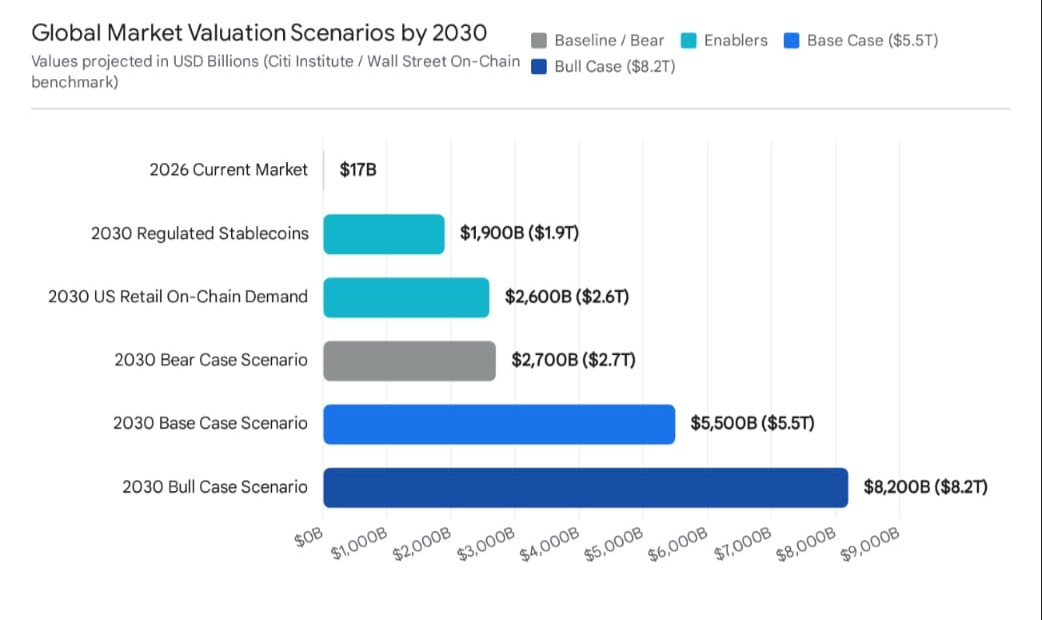Select the gray 2030 Bear Case Scenario bar
The height and width of the screenshot is (620, 1042).
click(x=409, y=361)
